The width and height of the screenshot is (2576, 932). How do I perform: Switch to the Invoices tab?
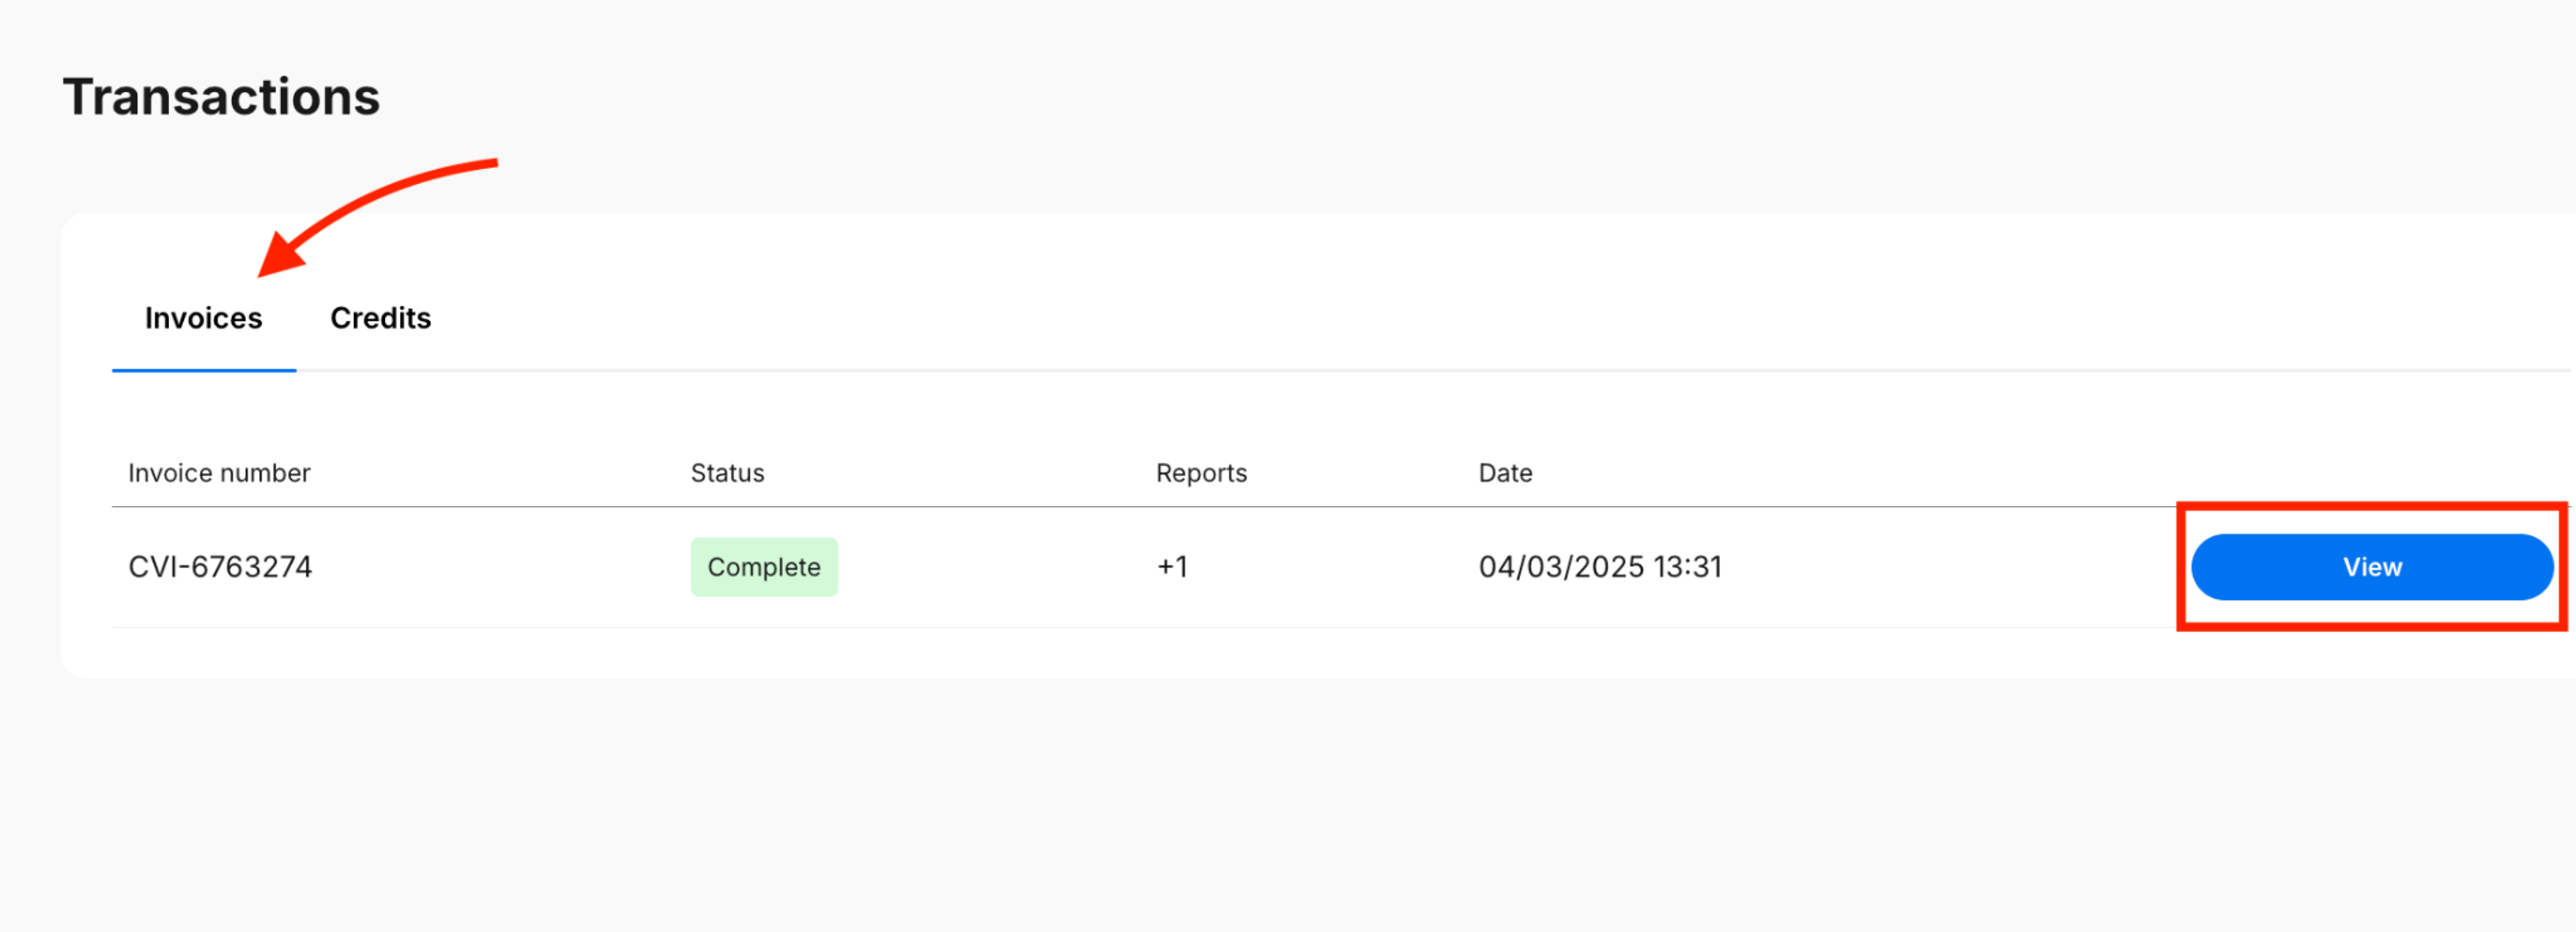tap(203, 318)
